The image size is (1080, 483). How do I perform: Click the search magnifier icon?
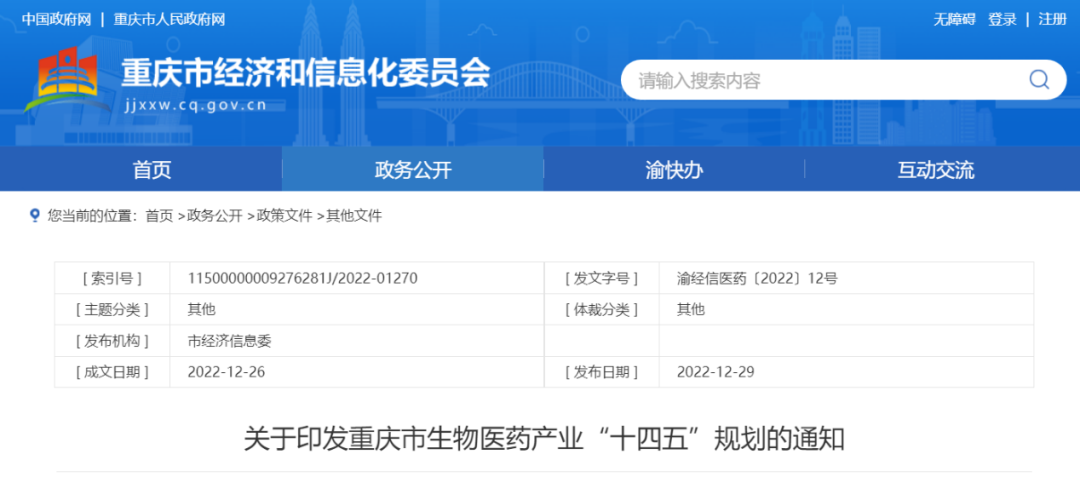1039,80
